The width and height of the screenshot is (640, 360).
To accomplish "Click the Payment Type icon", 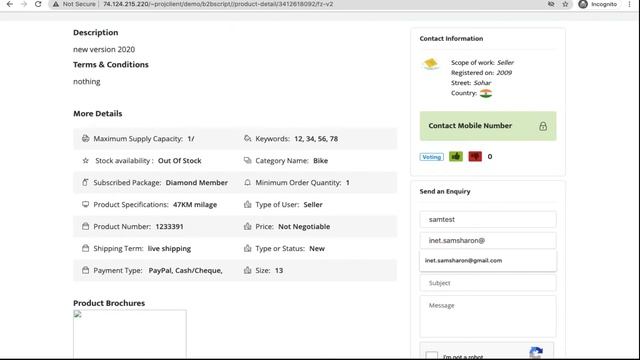I will (85, 270).
